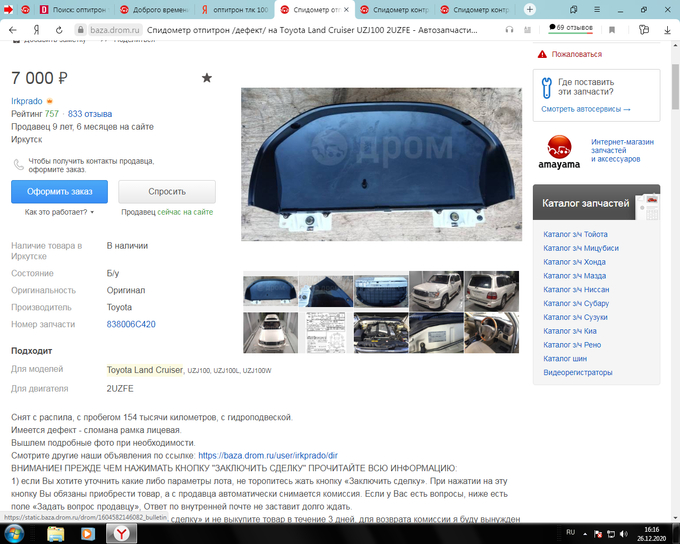
Task: Turn on page read-aloud headphones icon
Action: point(509,29)
